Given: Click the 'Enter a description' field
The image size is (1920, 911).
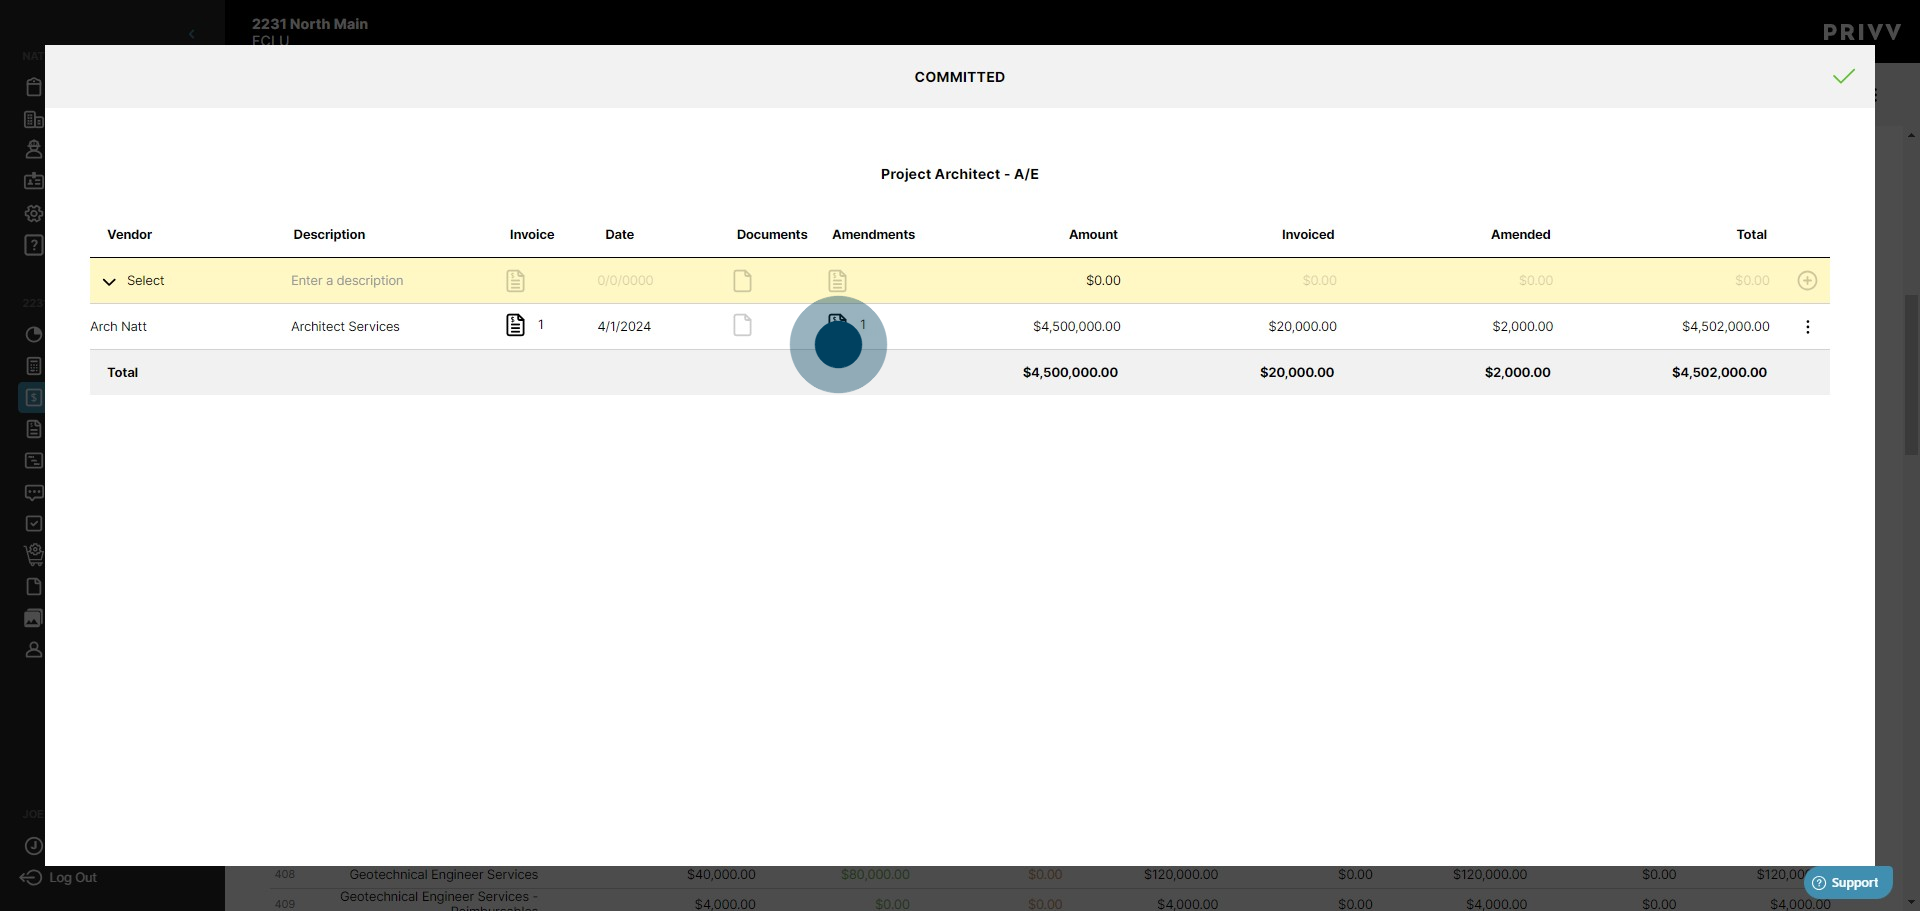Looking at the screenshot, I should click(x=347, y=281).
